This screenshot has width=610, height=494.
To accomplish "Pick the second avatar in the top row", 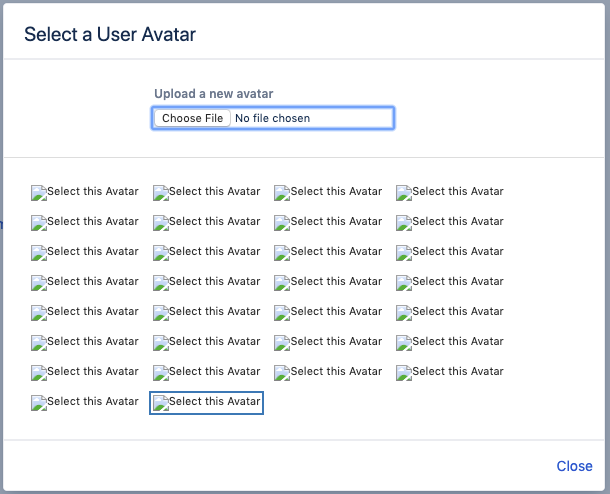I will click(x=207, y=193).
